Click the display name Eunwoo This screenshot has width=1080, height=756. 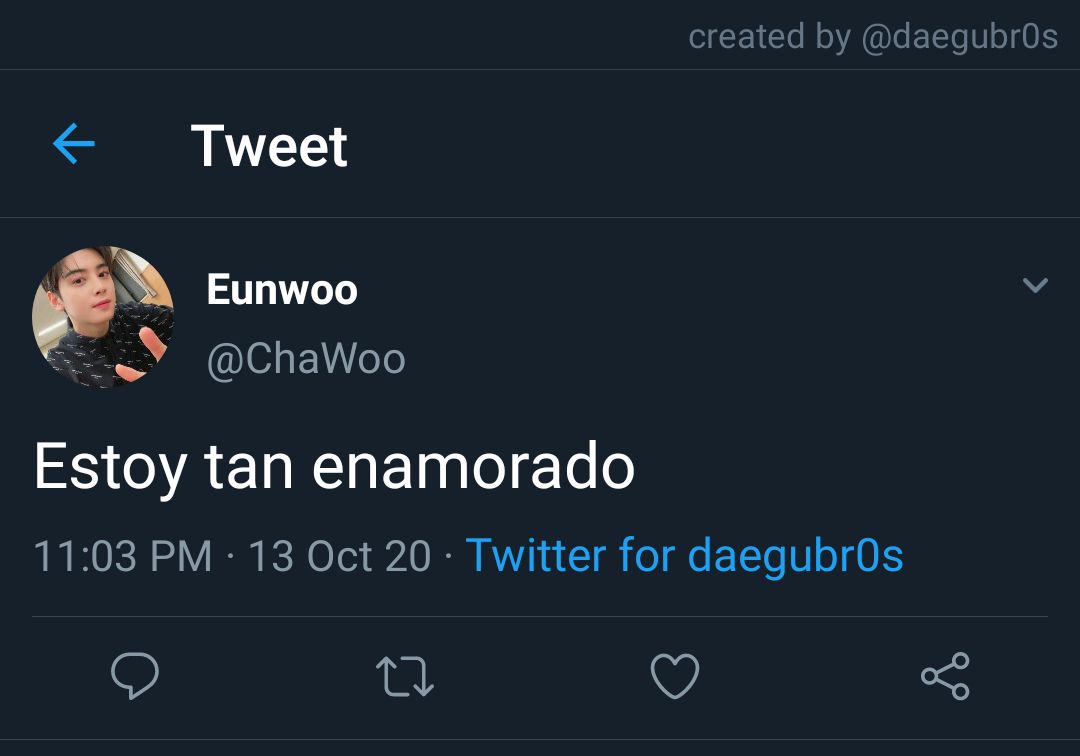click(282, 290)
